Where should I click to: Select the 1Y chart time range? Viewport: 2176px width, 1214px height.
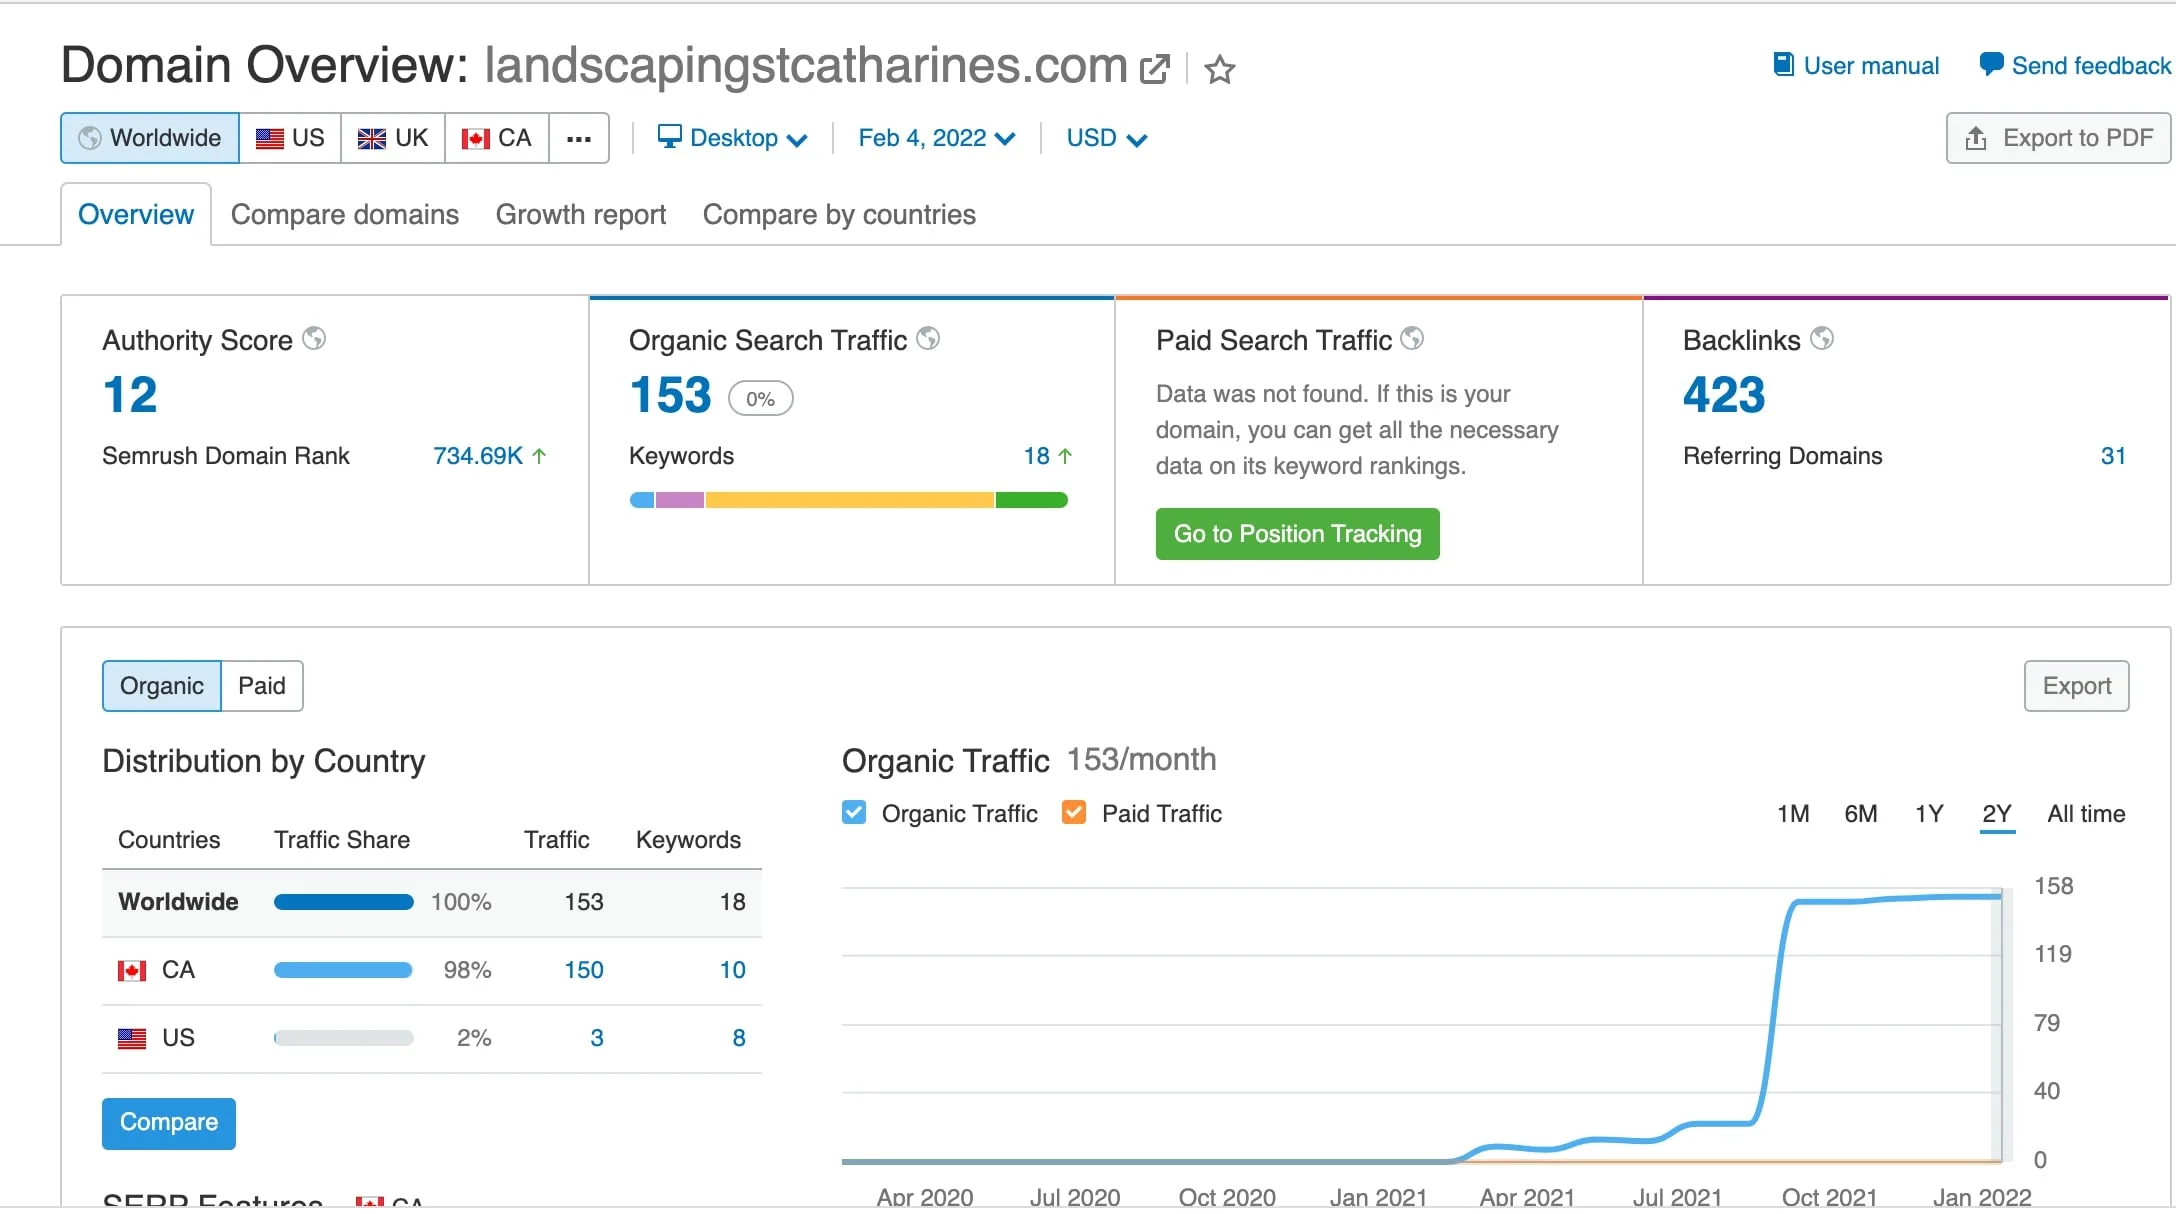[1929, 814]
